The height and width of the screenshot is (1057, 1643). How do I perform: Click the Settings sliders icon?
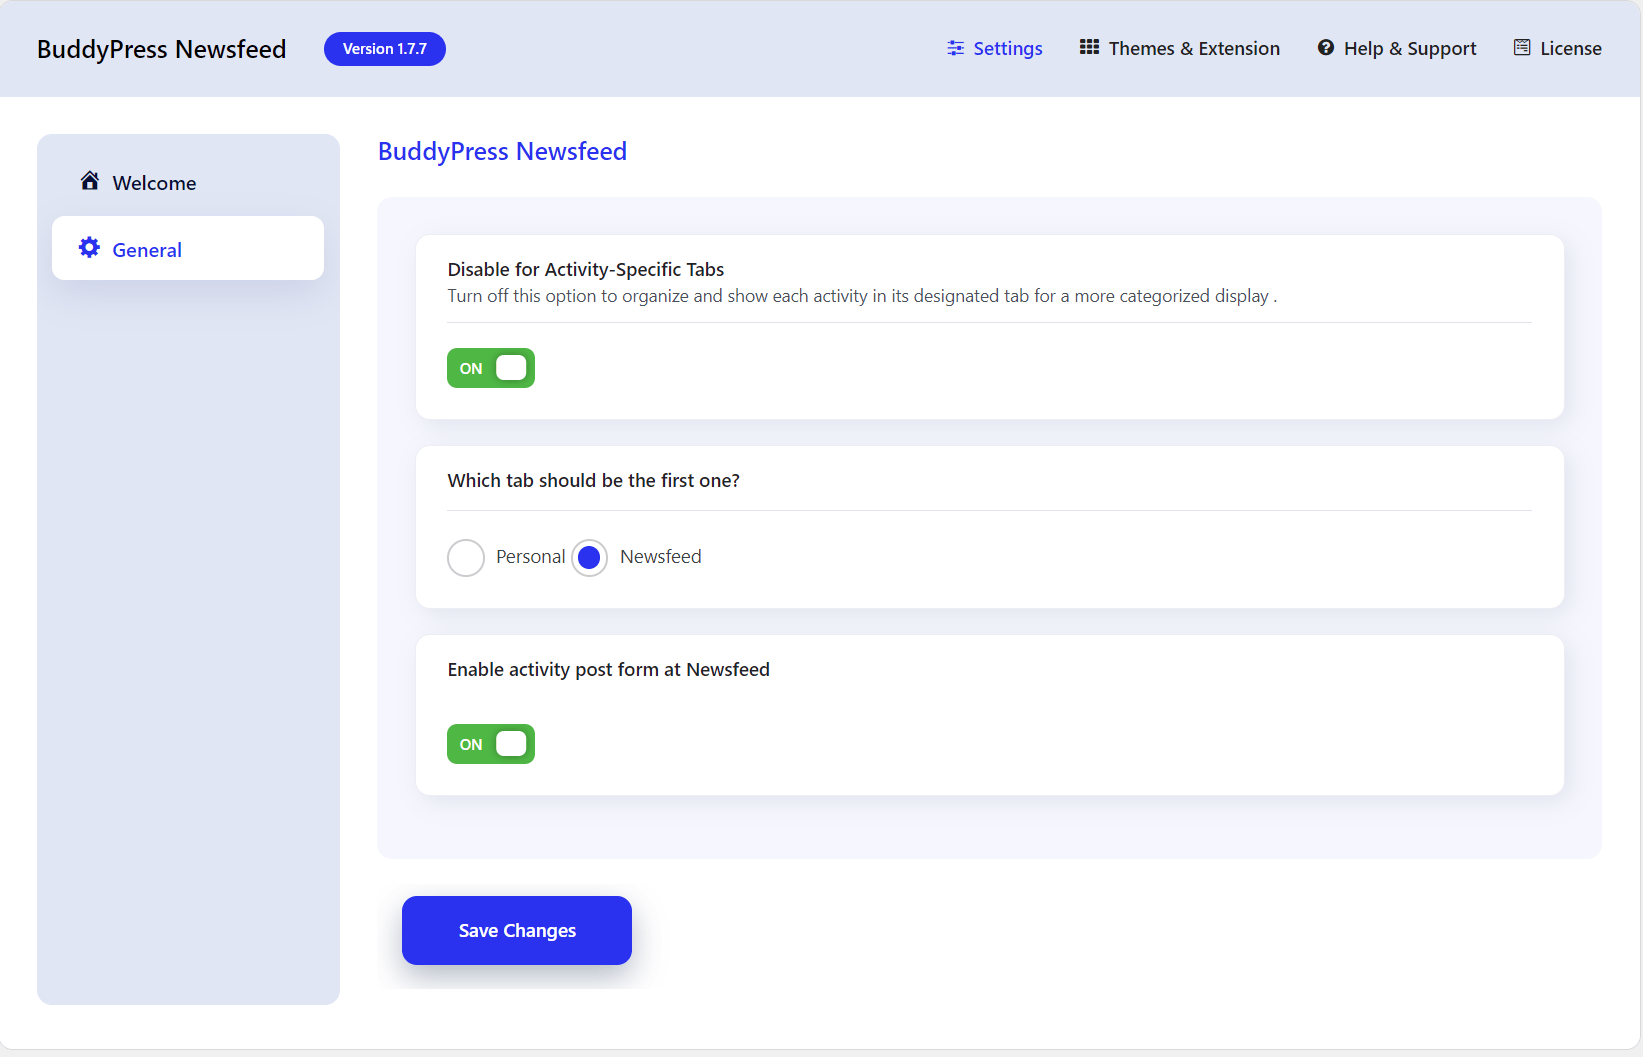point(955,48)
